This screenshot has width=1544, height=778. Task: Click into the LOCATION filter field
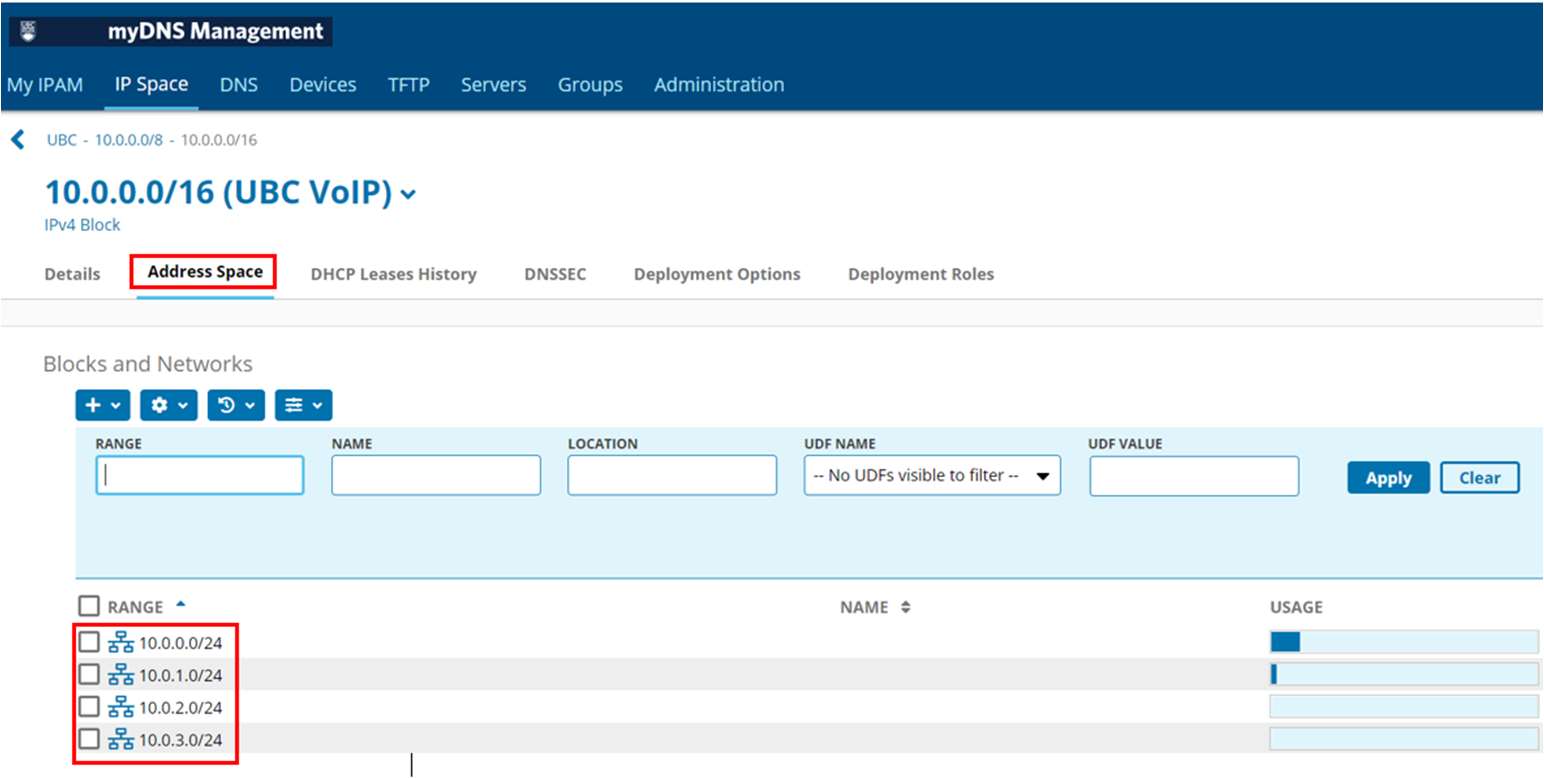pos(672,476)
